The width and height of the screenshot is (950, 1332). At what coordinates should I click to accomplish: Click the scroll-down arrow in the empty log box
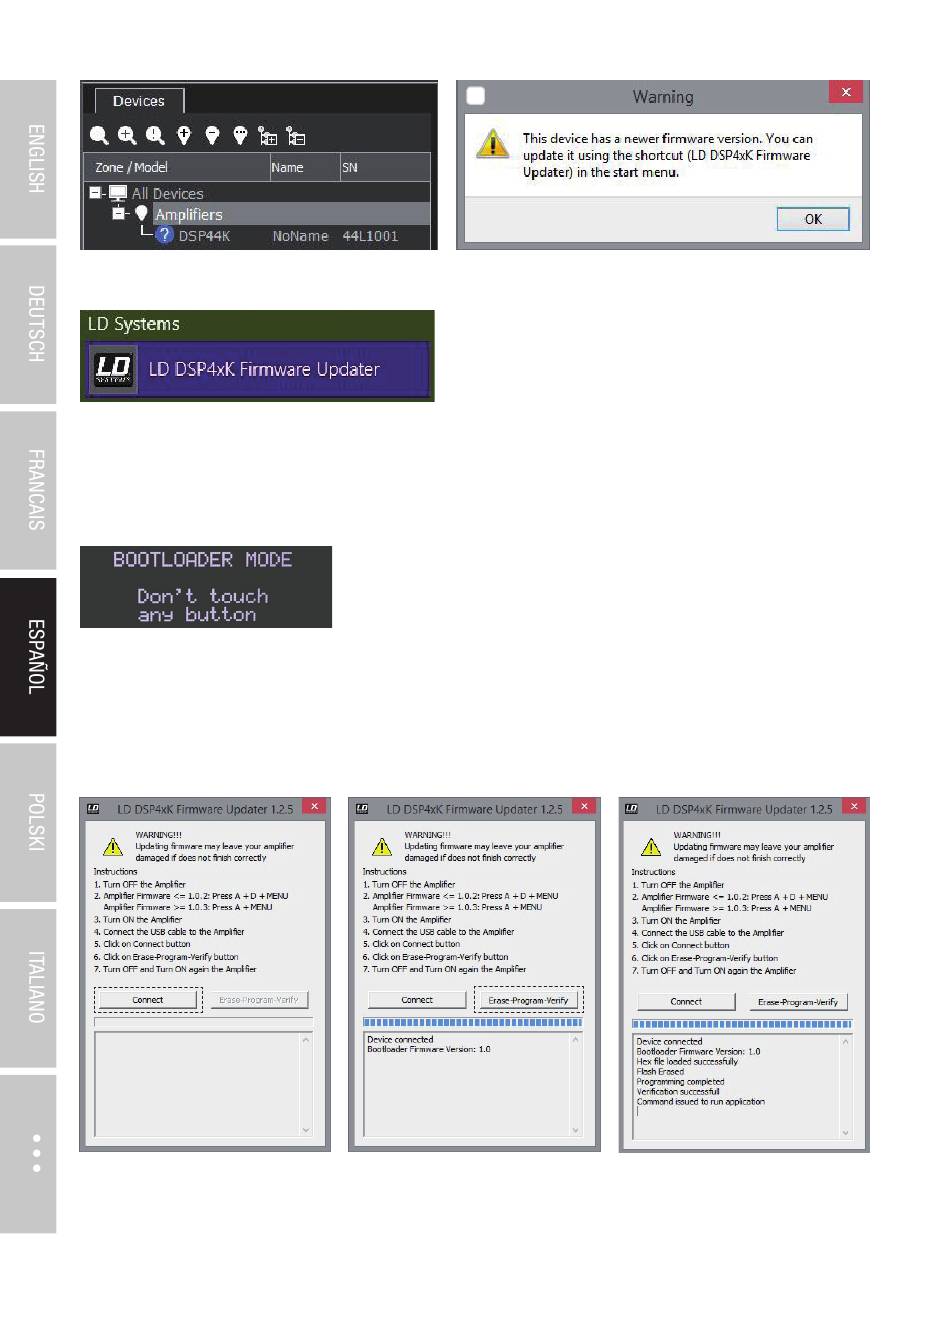click(306, 1130)
